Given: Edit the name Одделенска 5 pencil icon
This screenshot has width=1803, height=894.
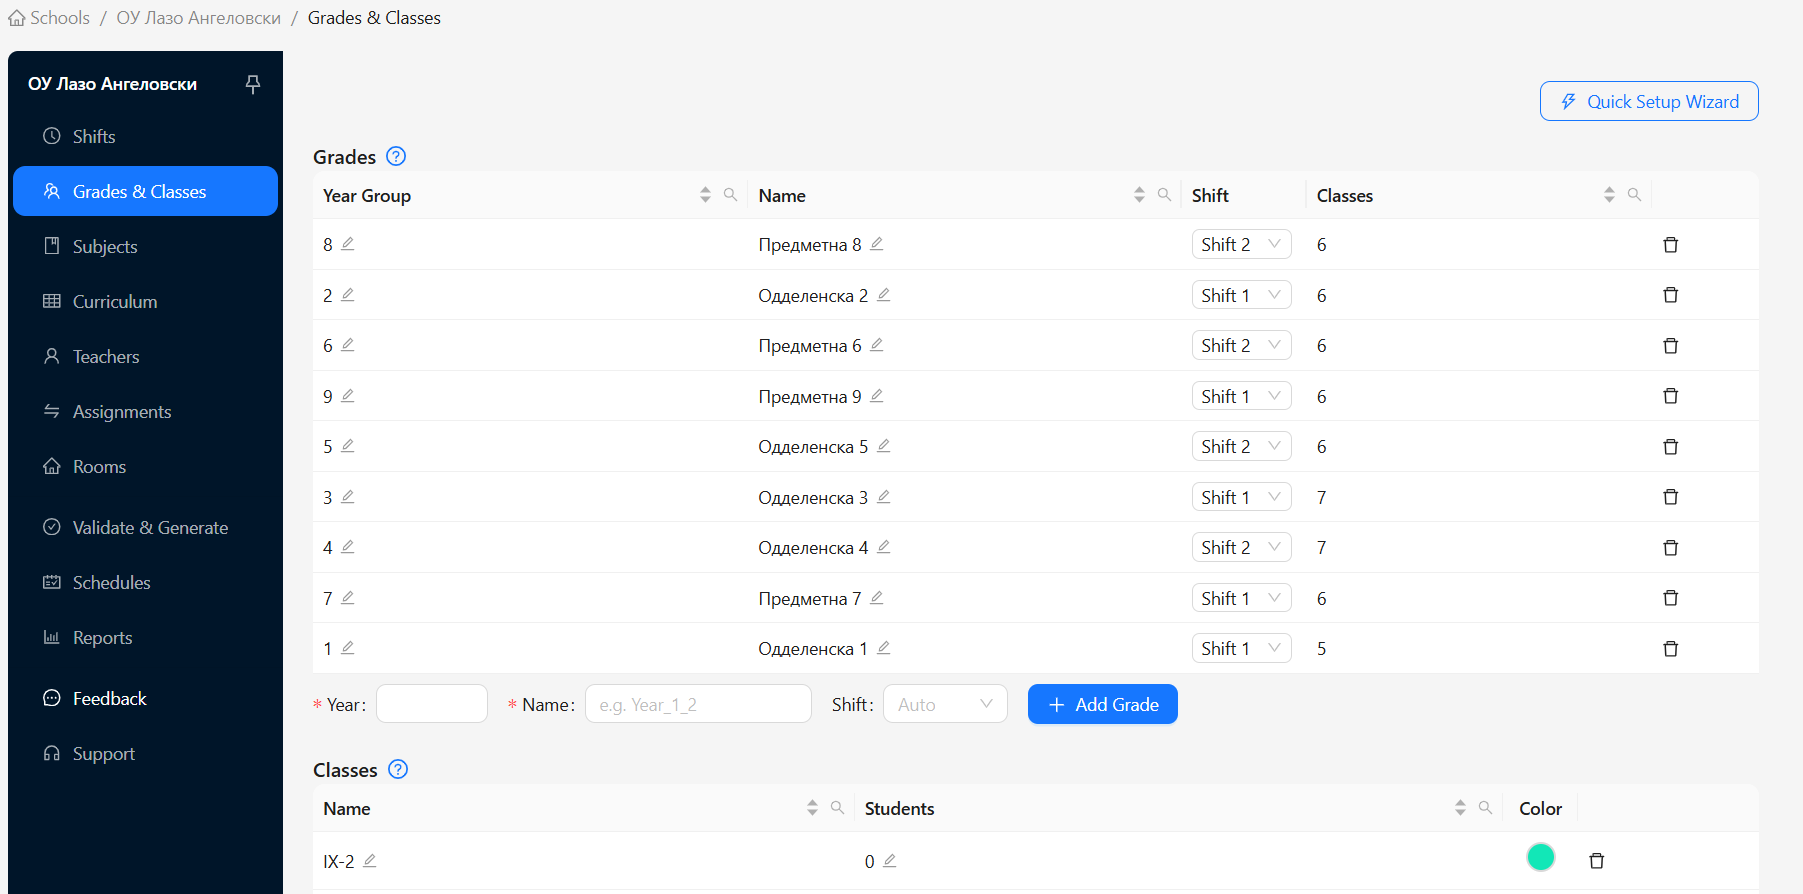Looking at the screenshot, I should coord(884,446).
